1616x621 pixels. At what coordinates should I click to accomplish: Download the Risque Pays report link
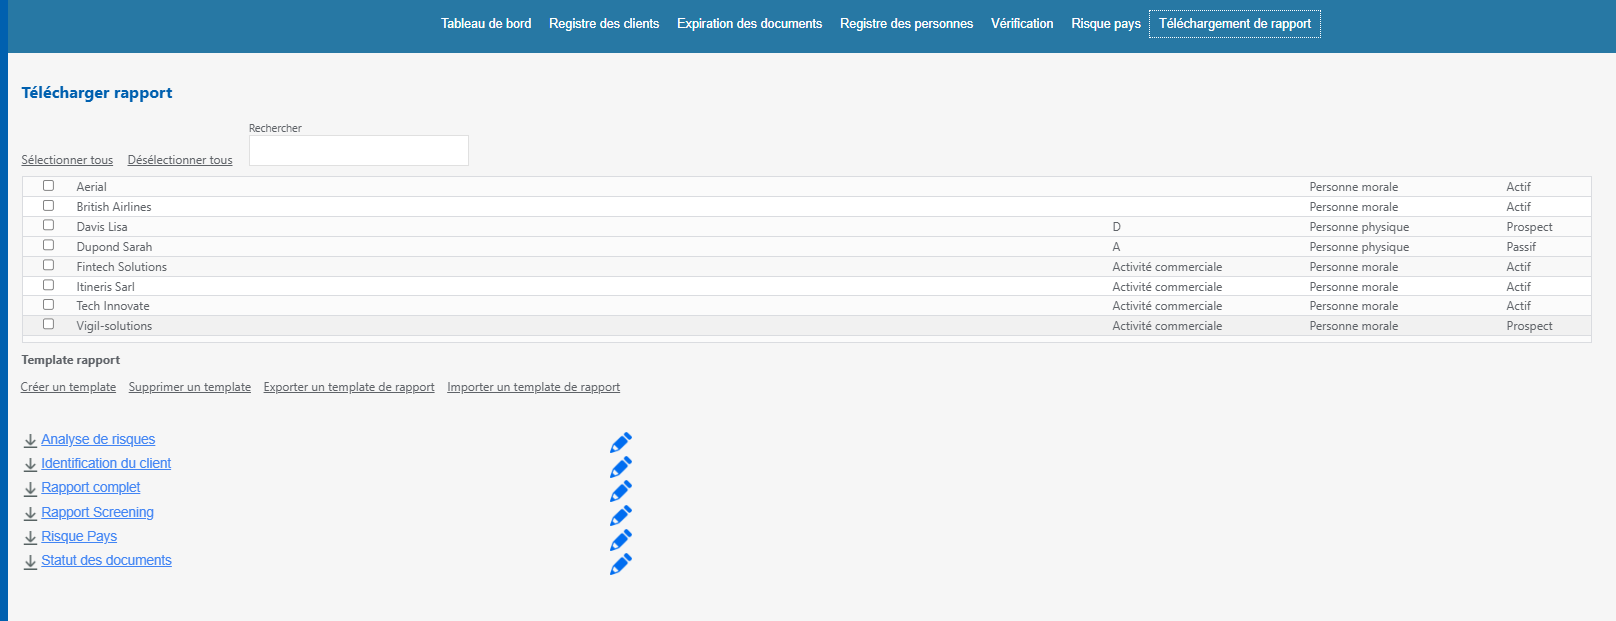[x=79, y=536]
